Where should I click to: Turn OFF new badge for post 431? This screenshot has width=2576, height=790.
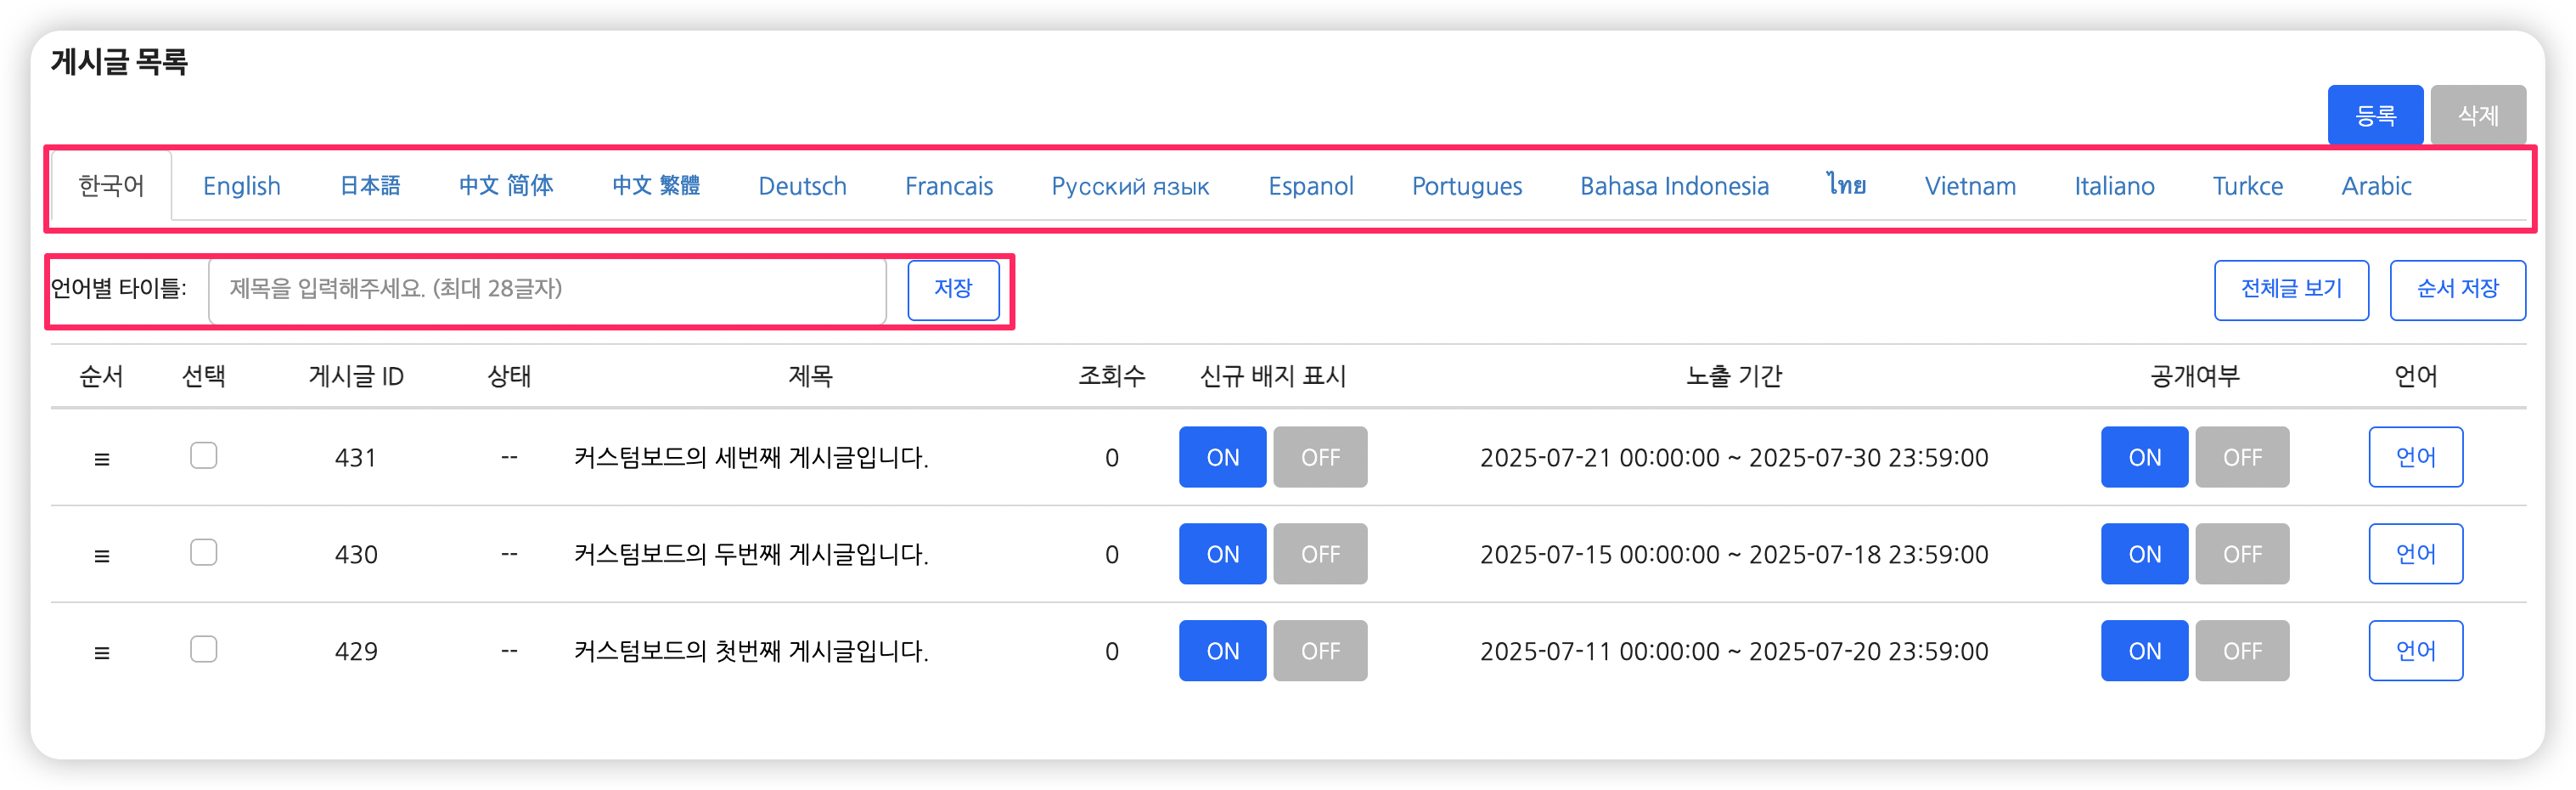click(1320, 458)
